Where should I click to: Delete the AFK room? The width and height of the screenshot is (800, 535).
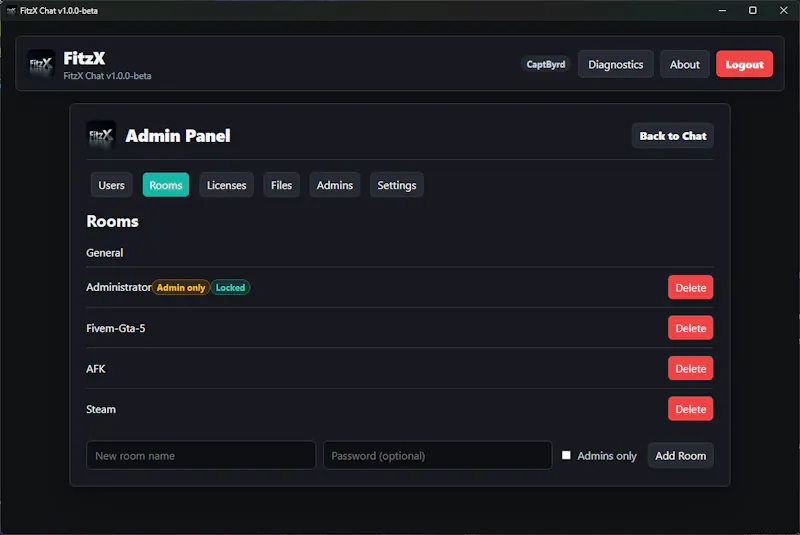691,369
